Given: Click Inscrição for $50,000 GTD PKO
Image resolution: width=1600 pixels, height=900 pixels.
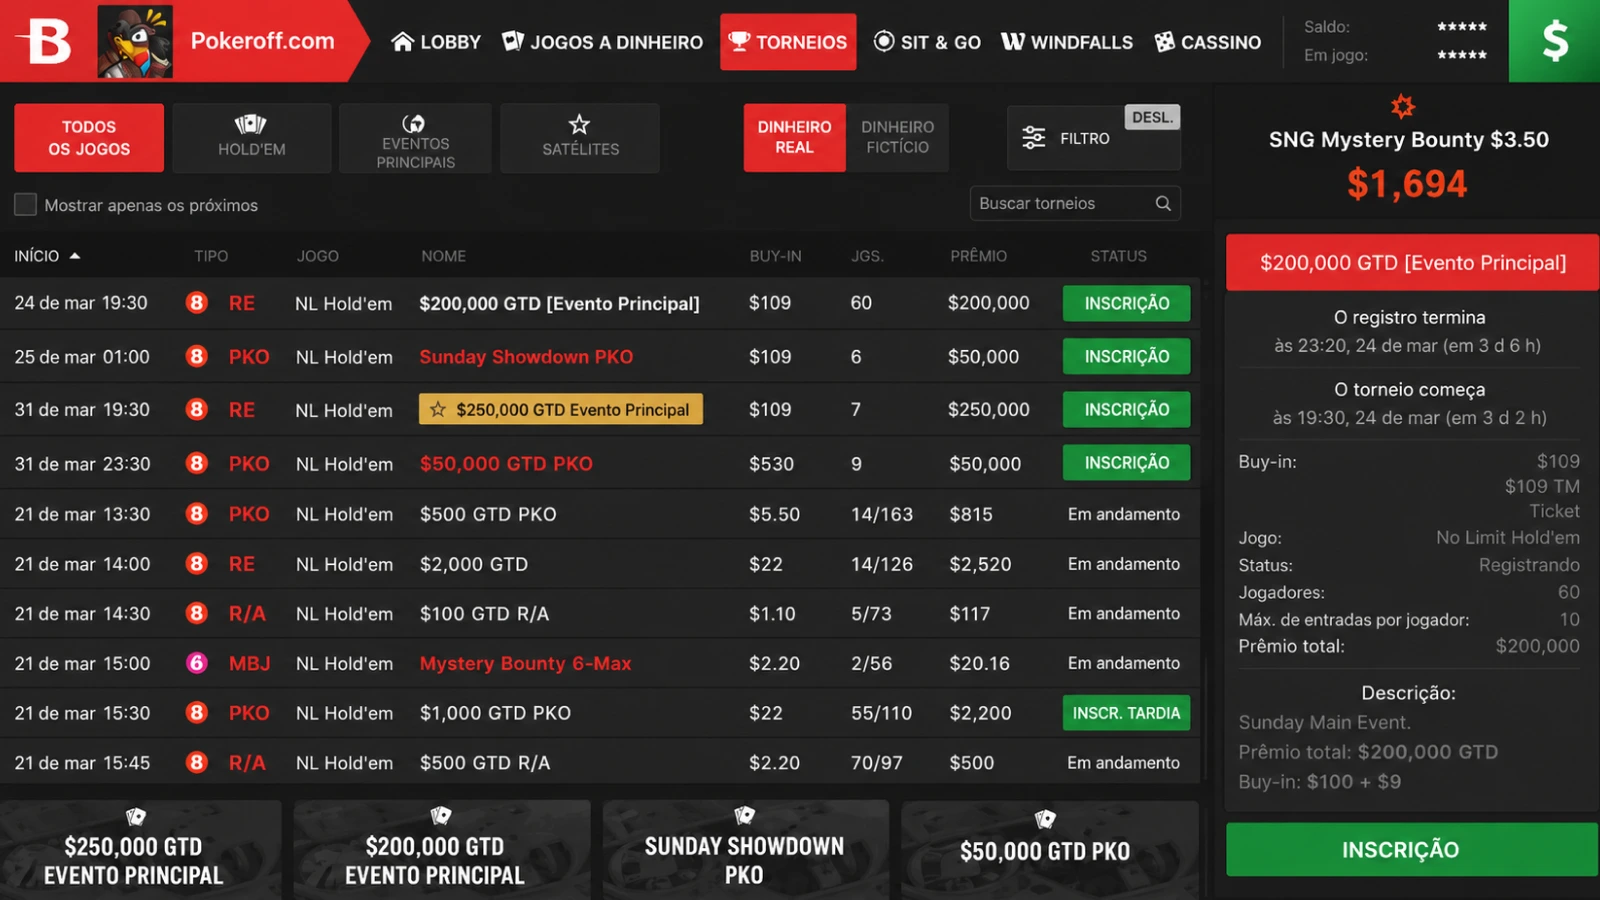Looking at the screenshot, I should click(1126, 462).
